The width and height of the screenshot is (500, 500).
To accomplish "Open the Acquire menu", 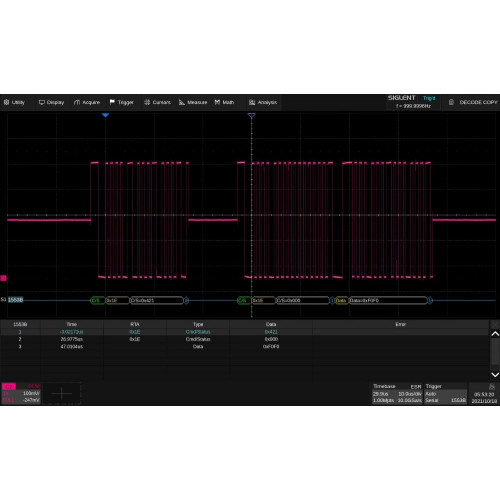I will (x=87, y=102).
